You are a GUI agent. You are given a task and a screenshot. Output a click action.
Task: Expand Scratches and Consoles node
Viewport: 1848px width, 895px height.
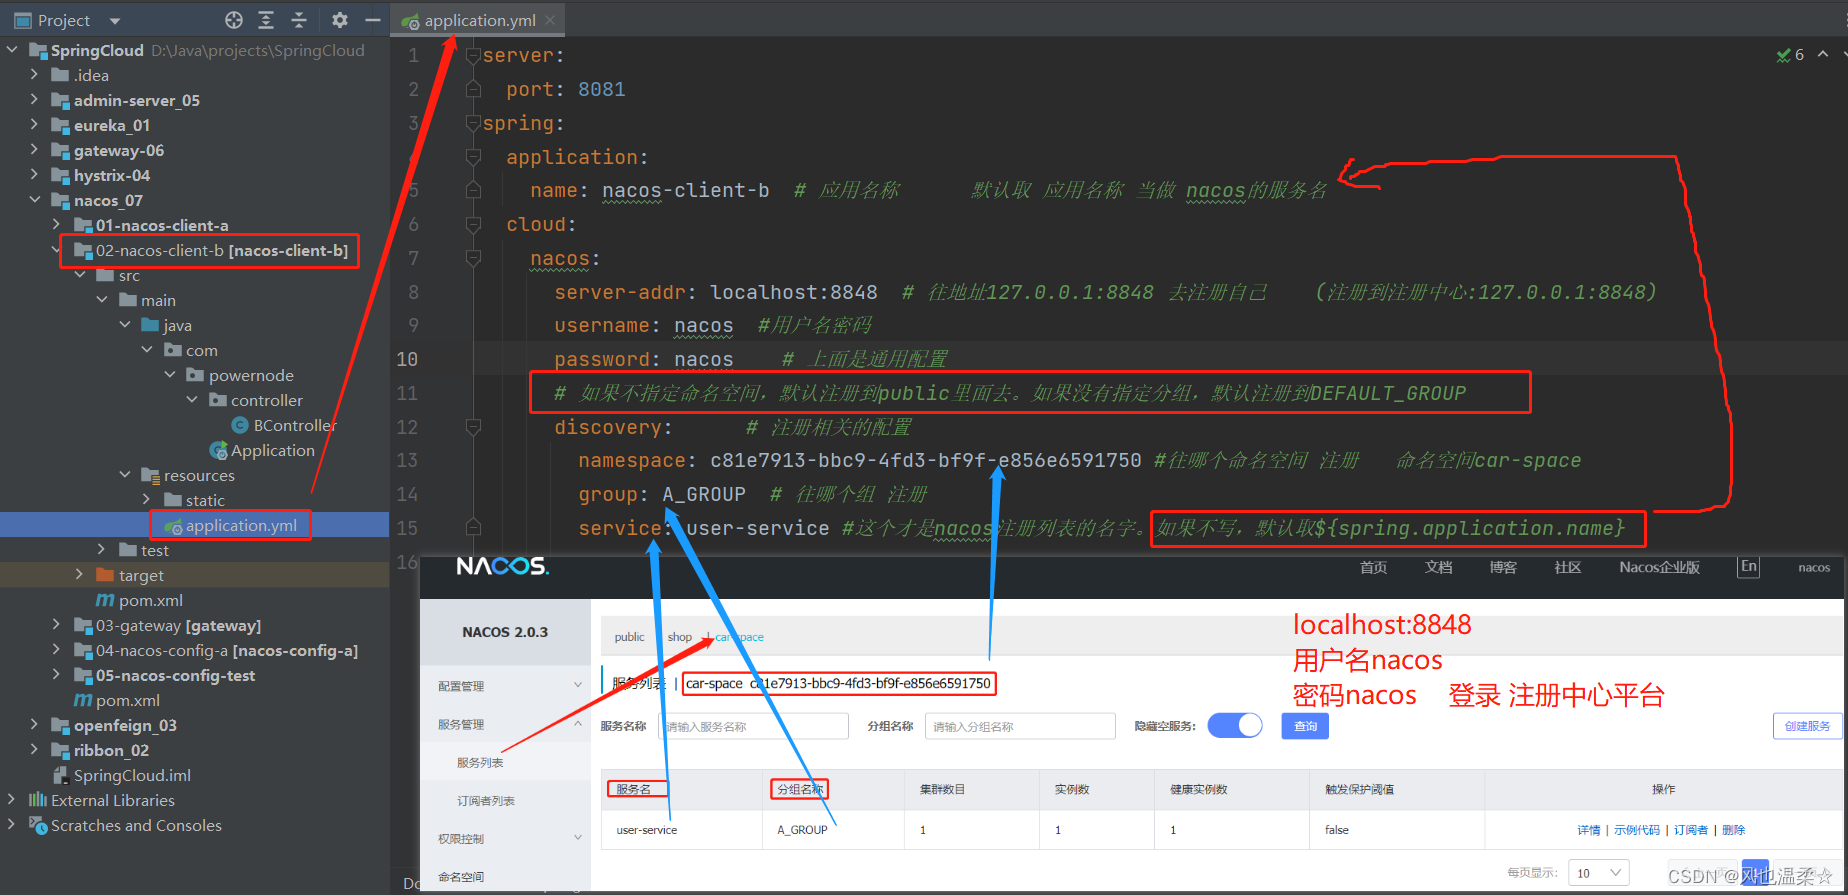(12, 825)
